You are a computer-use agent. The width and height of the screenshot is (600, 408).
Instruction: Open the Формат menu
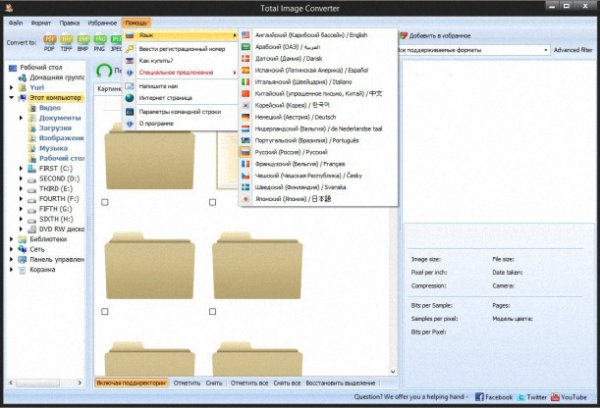click(41, 23)
